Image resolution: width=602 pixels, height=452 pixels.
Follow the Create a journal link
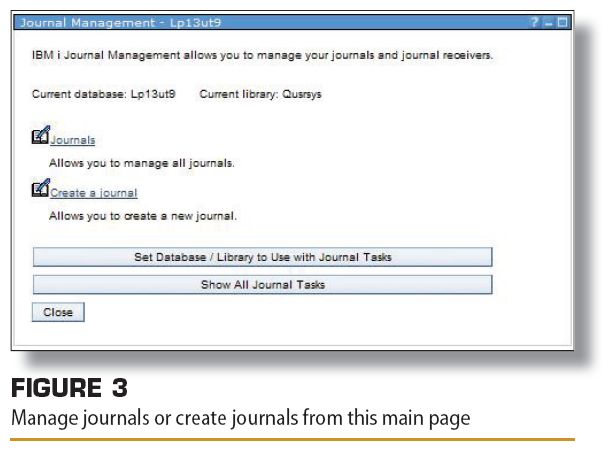pos(94,193)
